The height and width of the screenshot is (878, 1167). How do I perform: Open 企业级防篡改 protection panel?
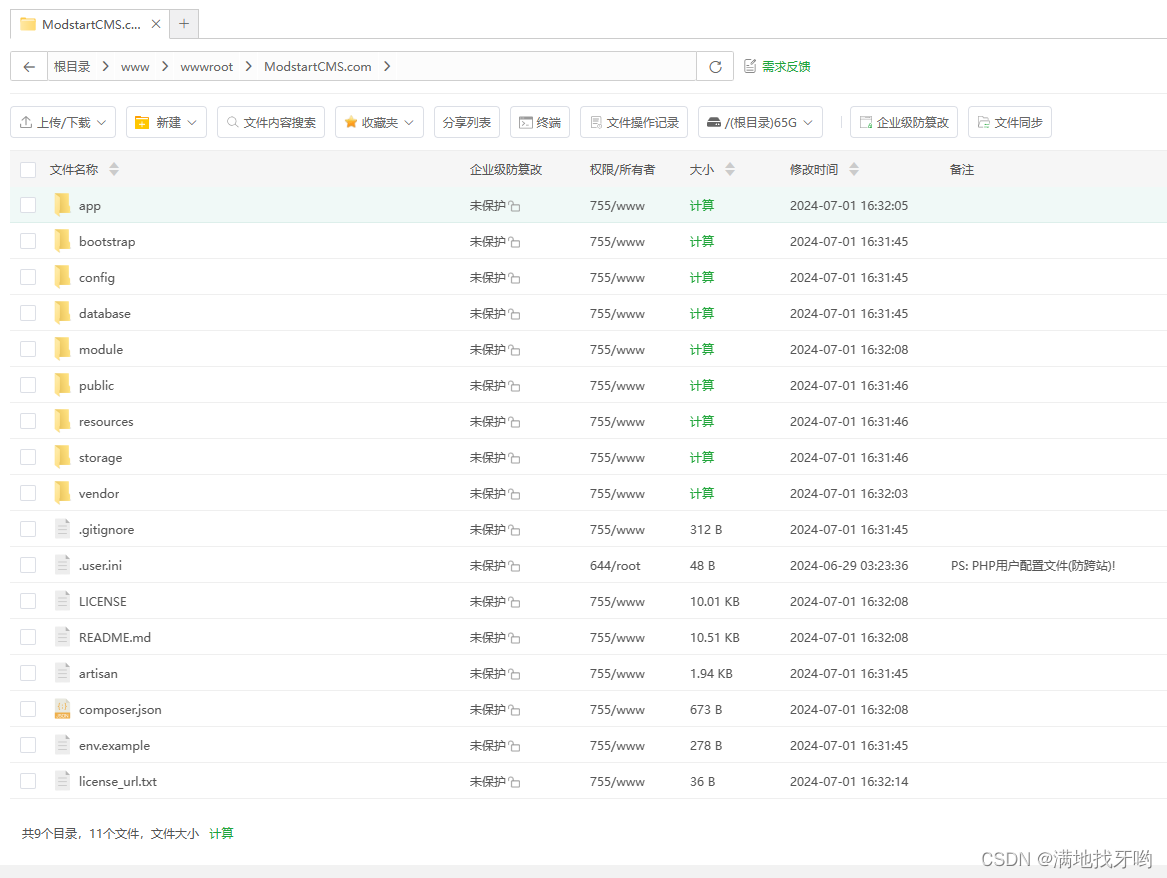904,121
